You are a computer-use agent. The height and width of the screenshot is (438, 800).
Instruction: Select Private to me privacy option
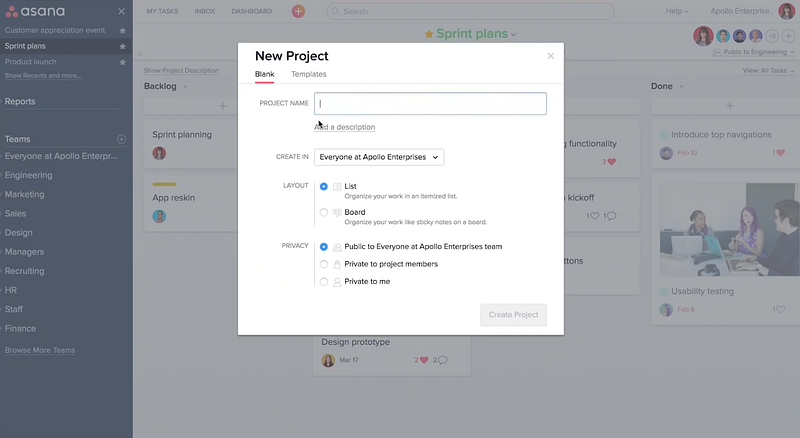[x=324, y=282]
